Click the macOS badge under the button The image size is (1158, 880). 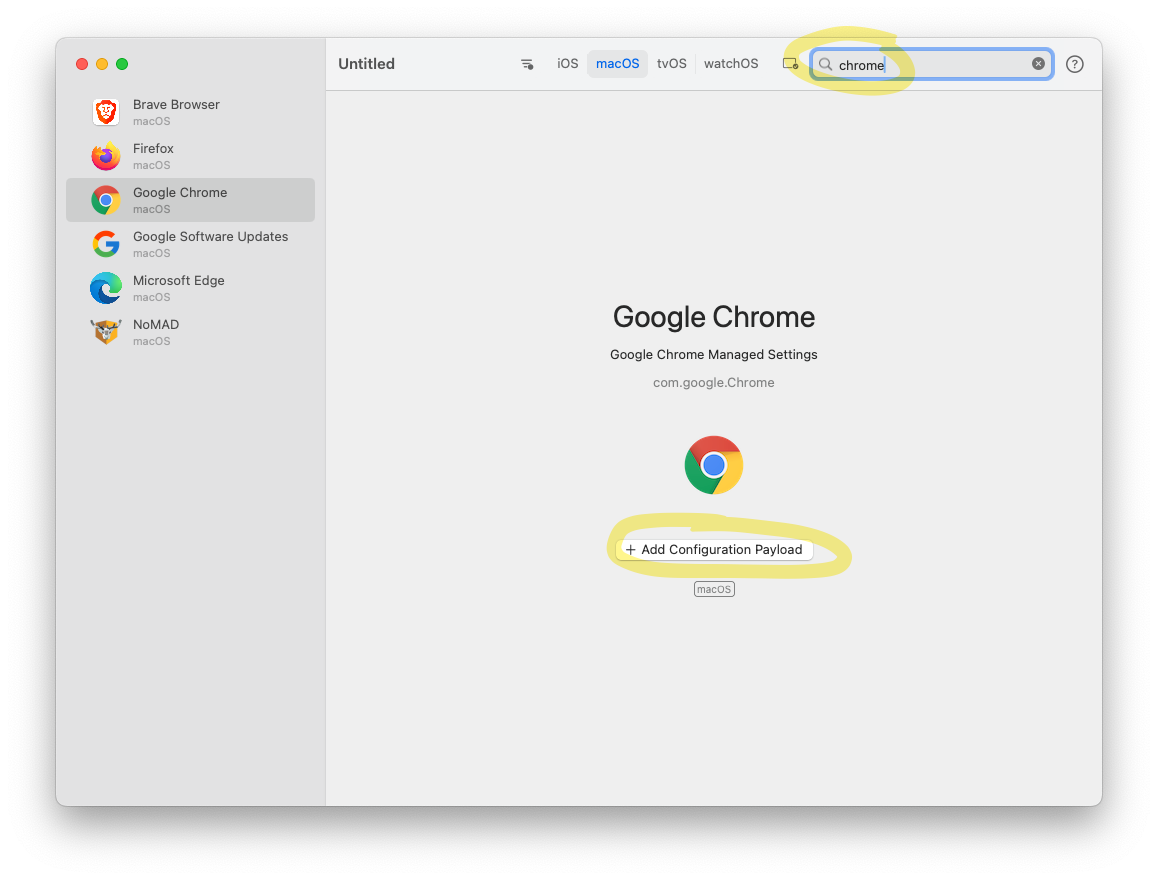click(x=714, y=589)
